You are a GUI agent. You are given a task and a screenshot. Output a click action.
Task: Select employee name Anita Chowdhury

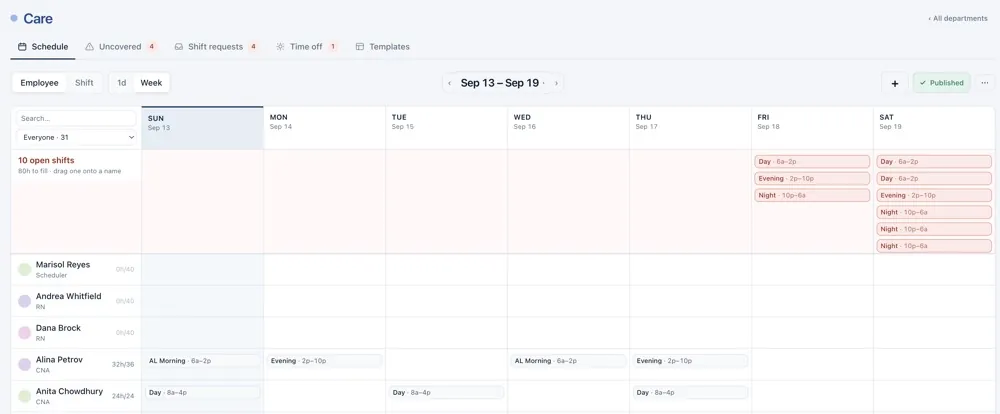(x=69, y=392)
